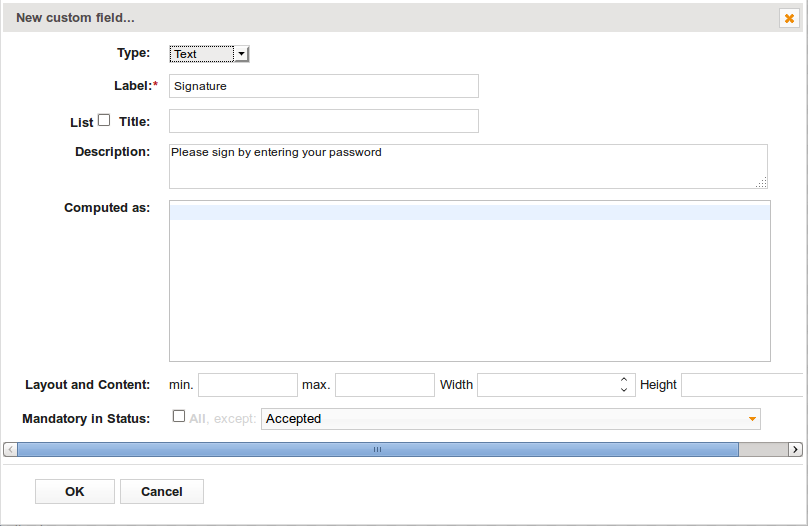808x526 pixels.
Task: Focus the Label field containing Signature
Action: 324,86
